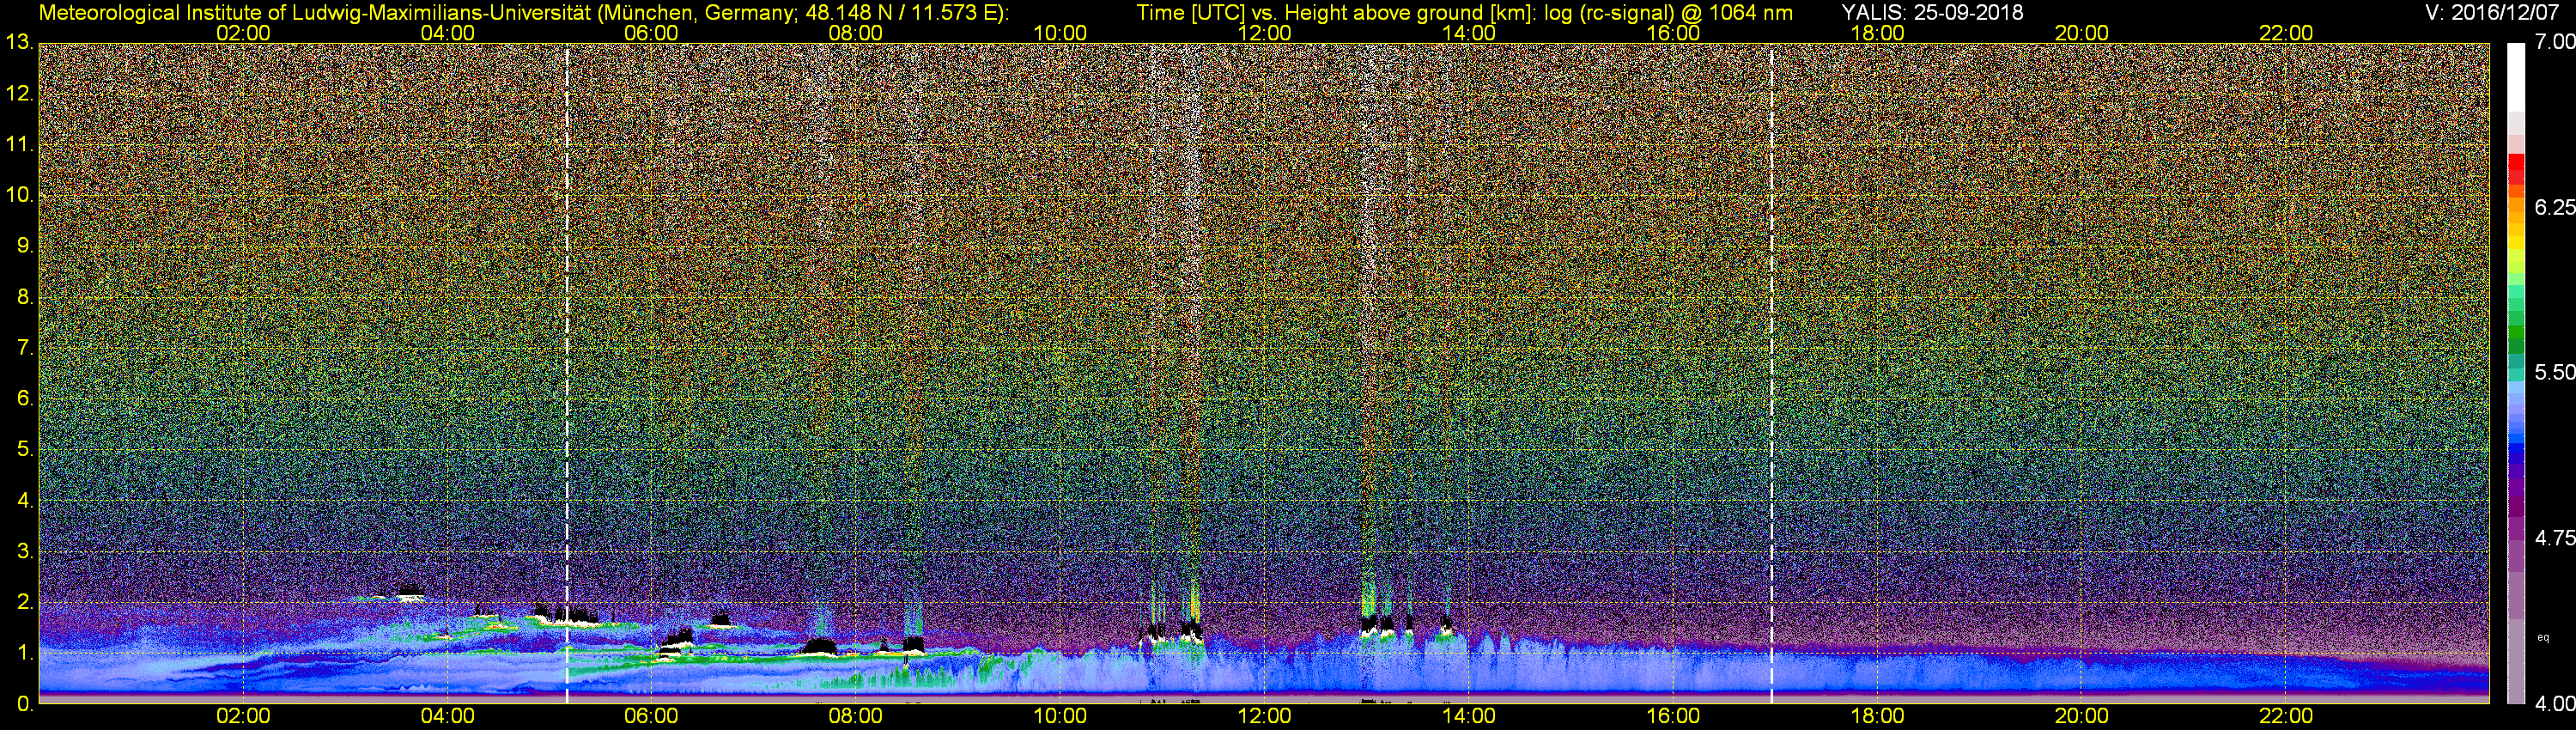Click the 2 km height axis label
Image resolution: width=2576 pixels, height=730 pixels.
point(25,602)
